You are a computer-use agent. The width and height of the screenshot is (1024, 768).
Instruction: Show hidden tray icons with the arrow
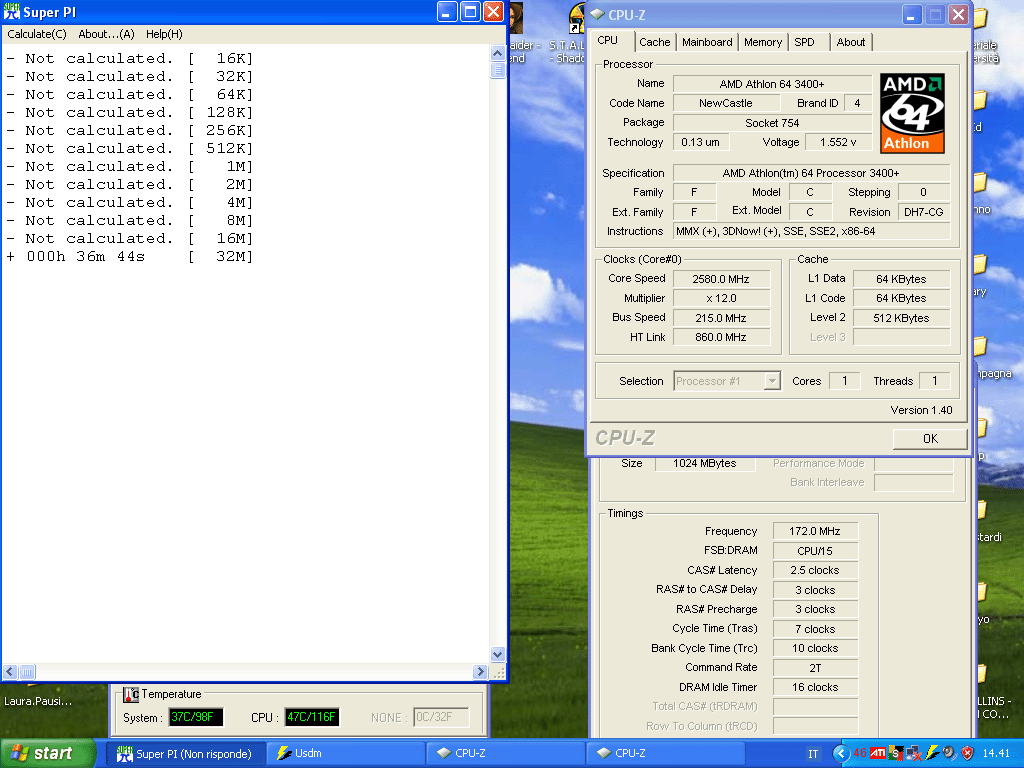click(840, 753)
